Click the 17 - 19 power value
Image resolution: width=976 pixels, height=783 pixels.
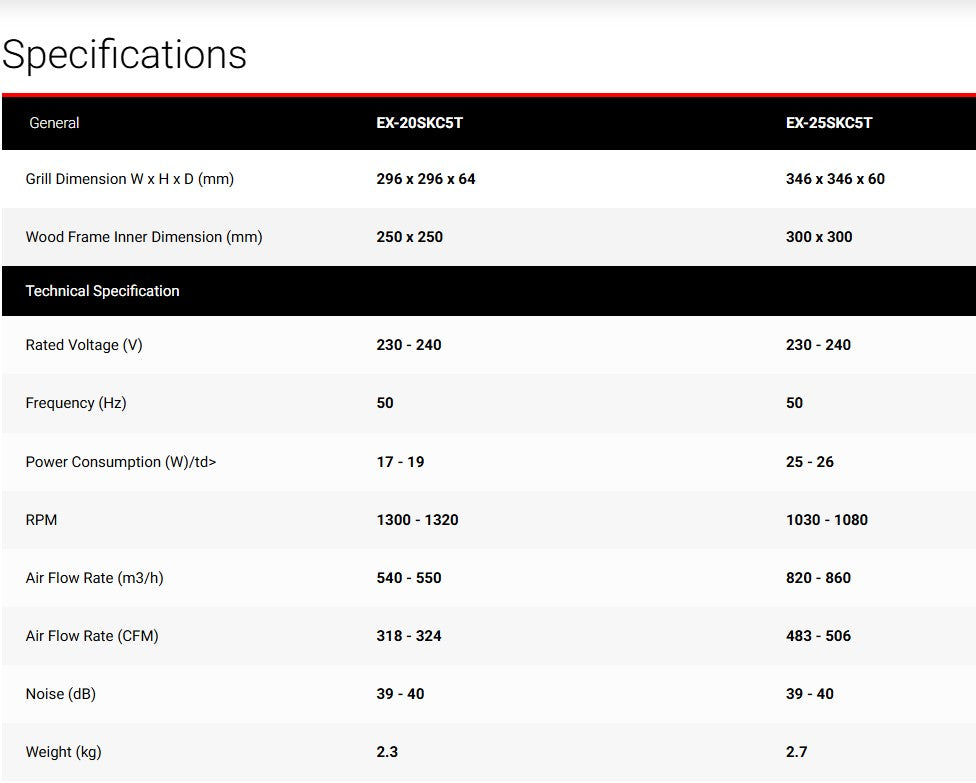tap(400, 462)
